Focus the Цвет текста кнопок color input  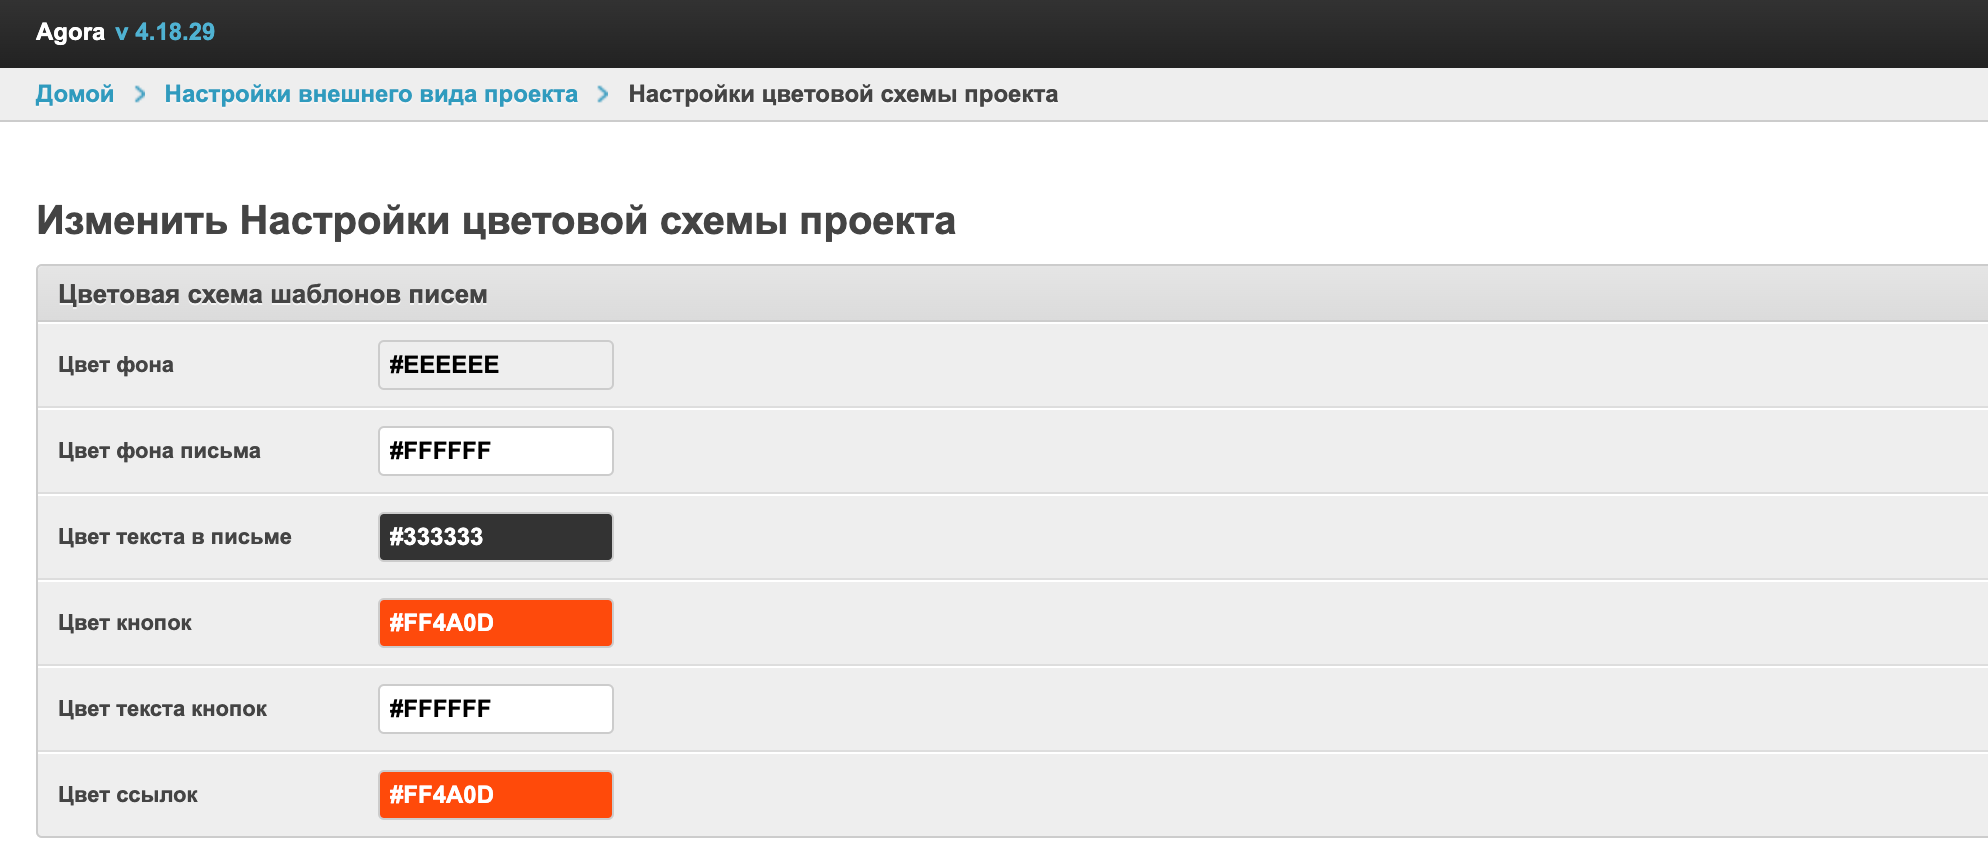pos(495,709)
